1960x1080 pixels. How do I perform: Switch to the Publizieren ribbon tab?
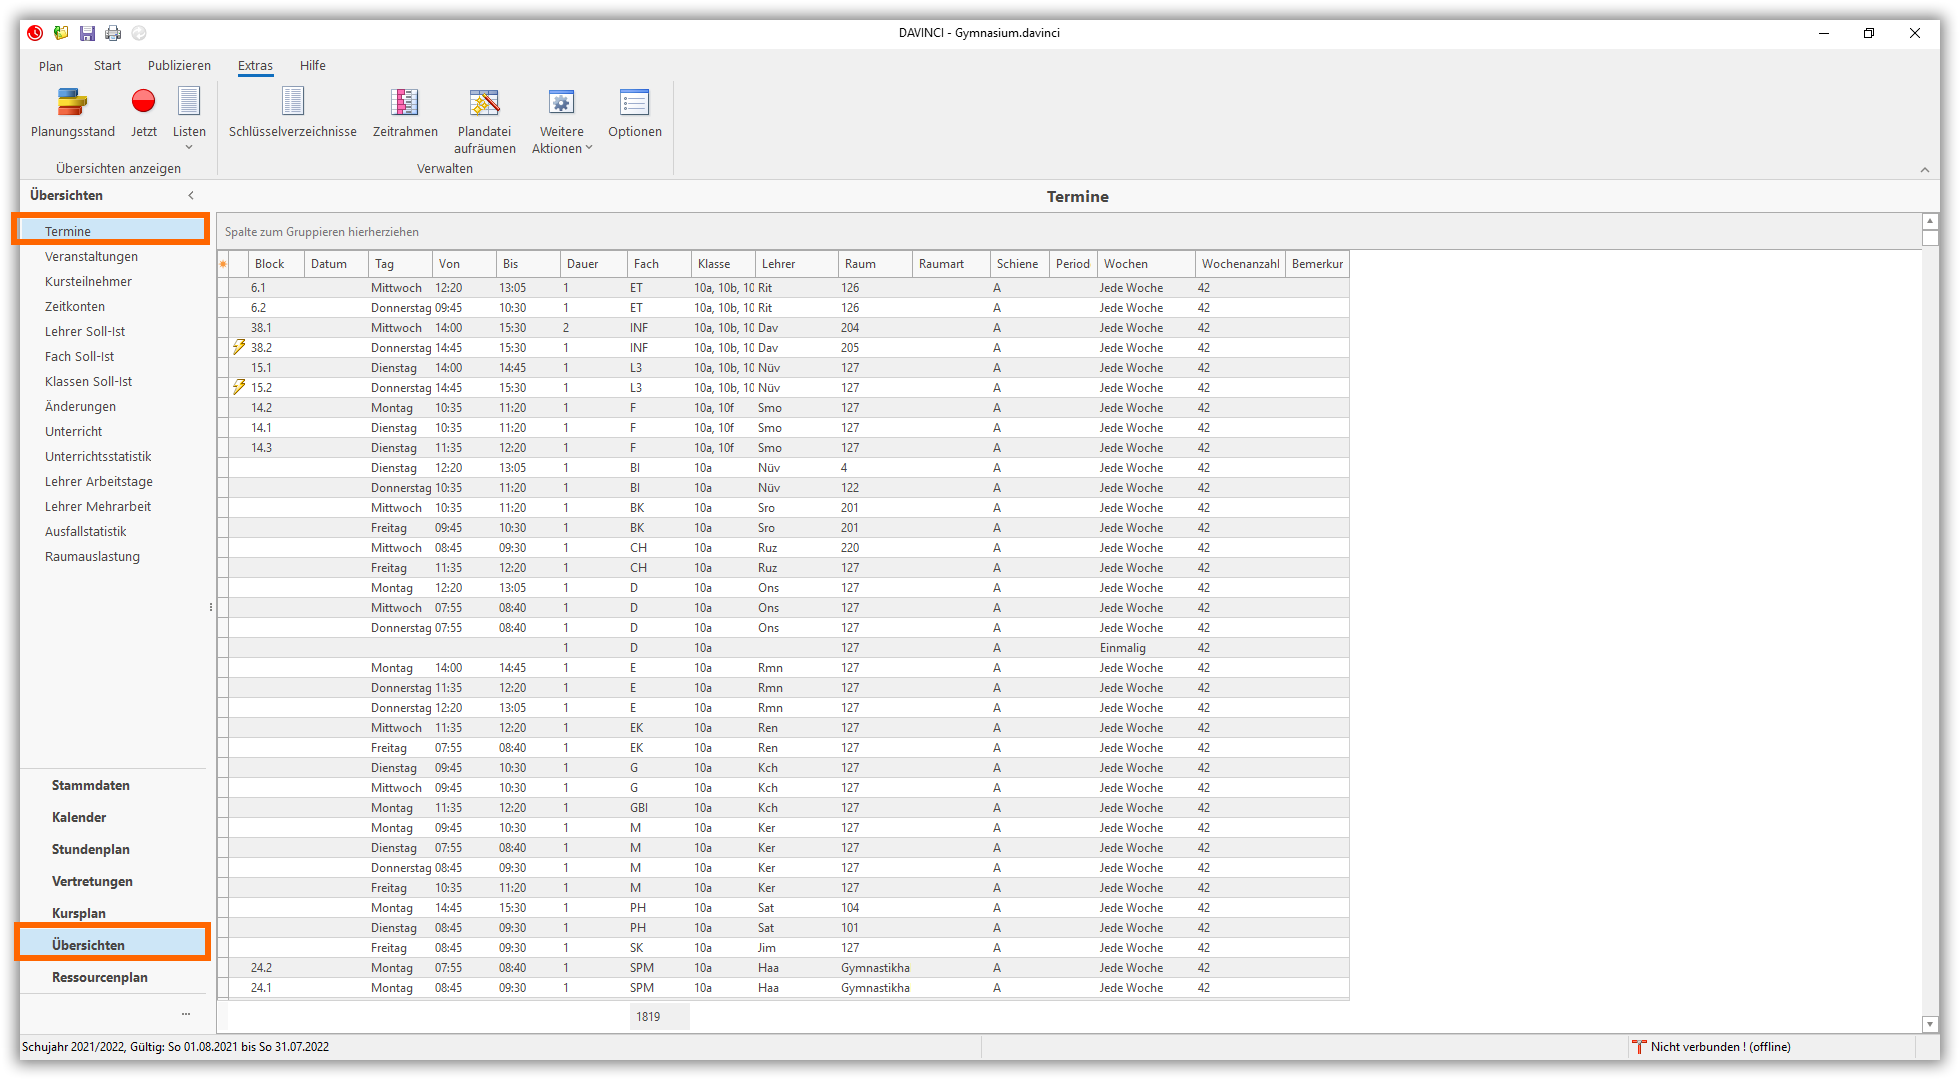click(179, 66)
